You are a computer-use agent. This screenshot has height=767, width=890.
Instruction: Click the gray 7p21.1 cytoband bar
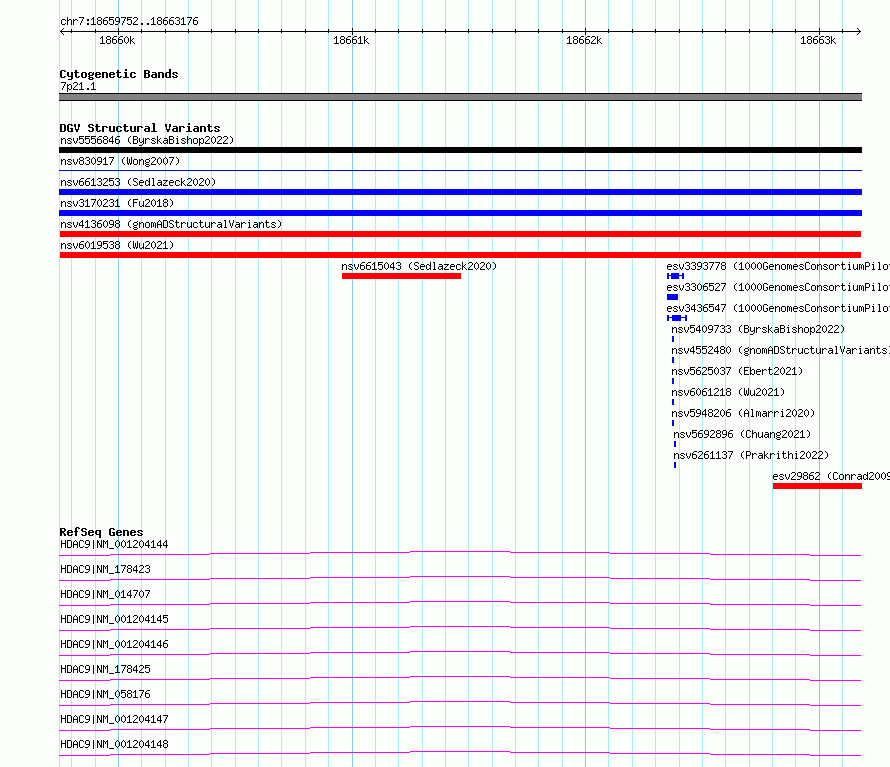(x=460, y=97)
